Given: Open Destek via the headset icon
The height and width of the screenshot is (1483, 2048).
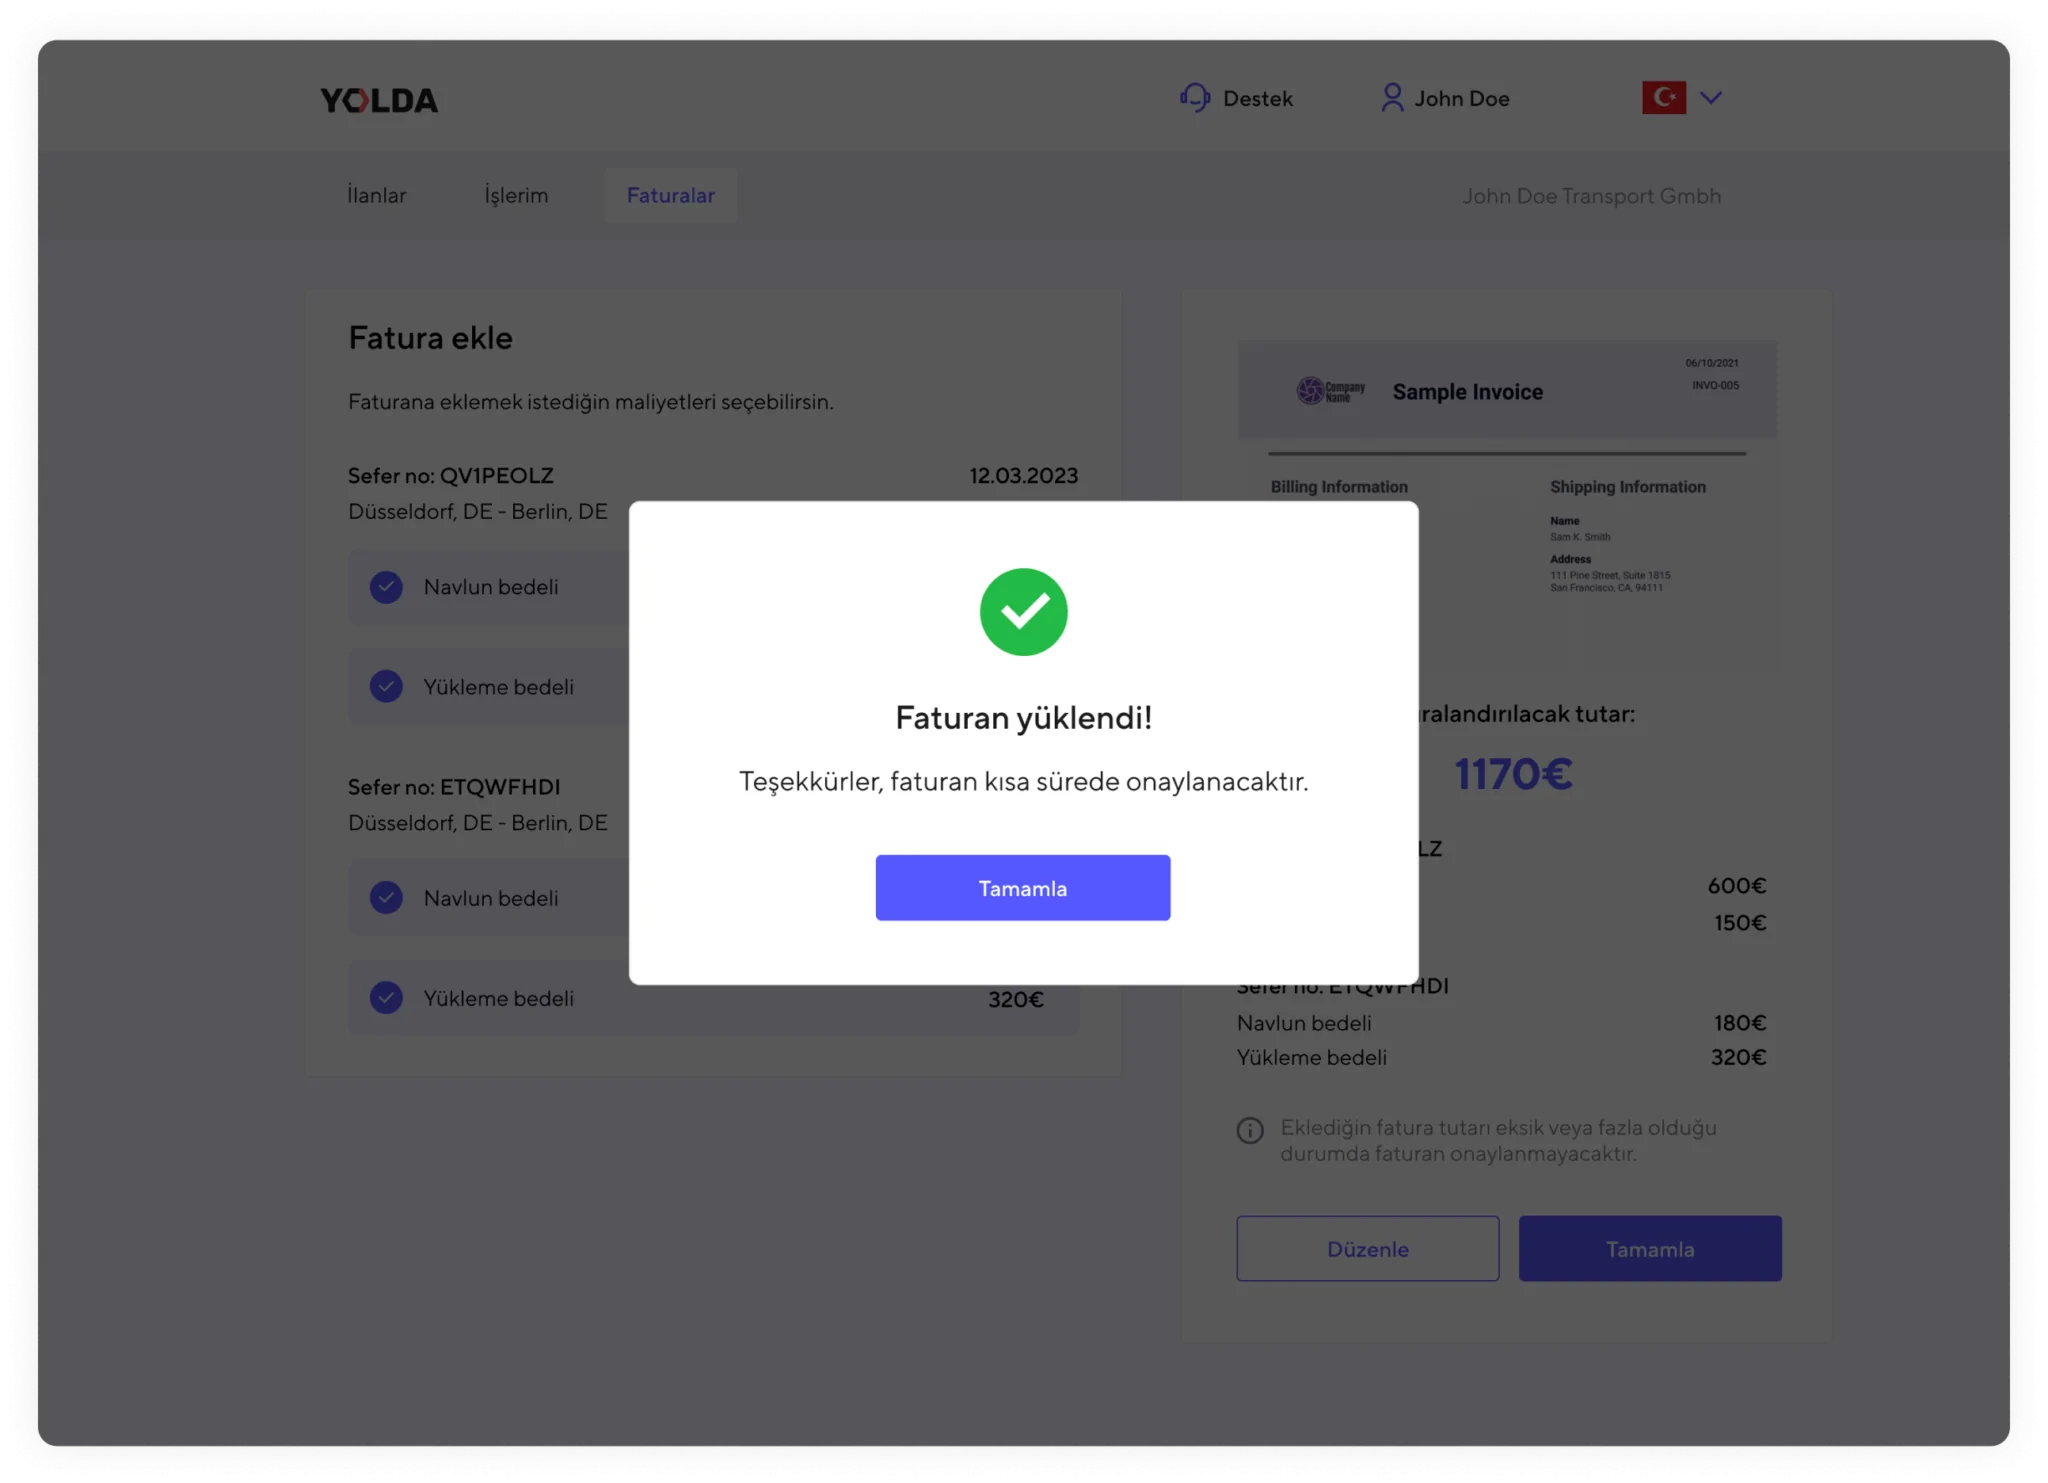Looking at the screenshot, I should pos(1194,98).
